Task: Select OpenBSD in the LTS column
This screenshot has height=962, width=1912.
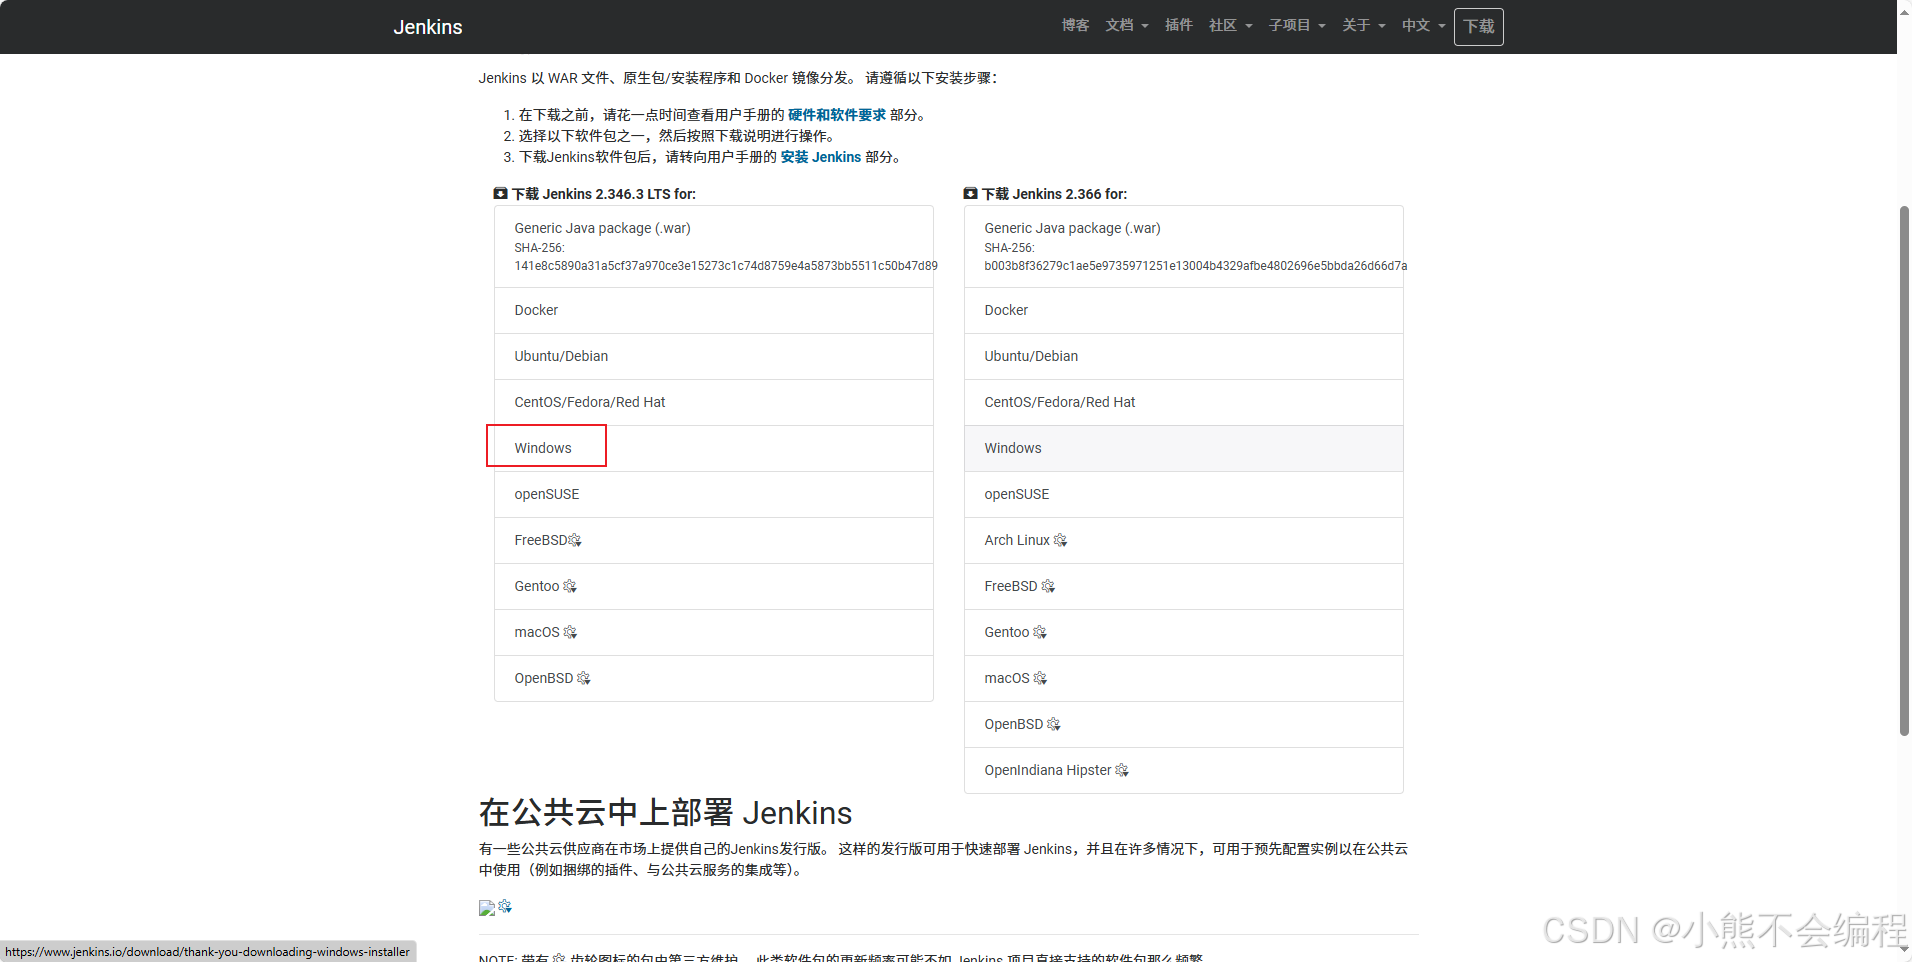Action: point(714,679)
